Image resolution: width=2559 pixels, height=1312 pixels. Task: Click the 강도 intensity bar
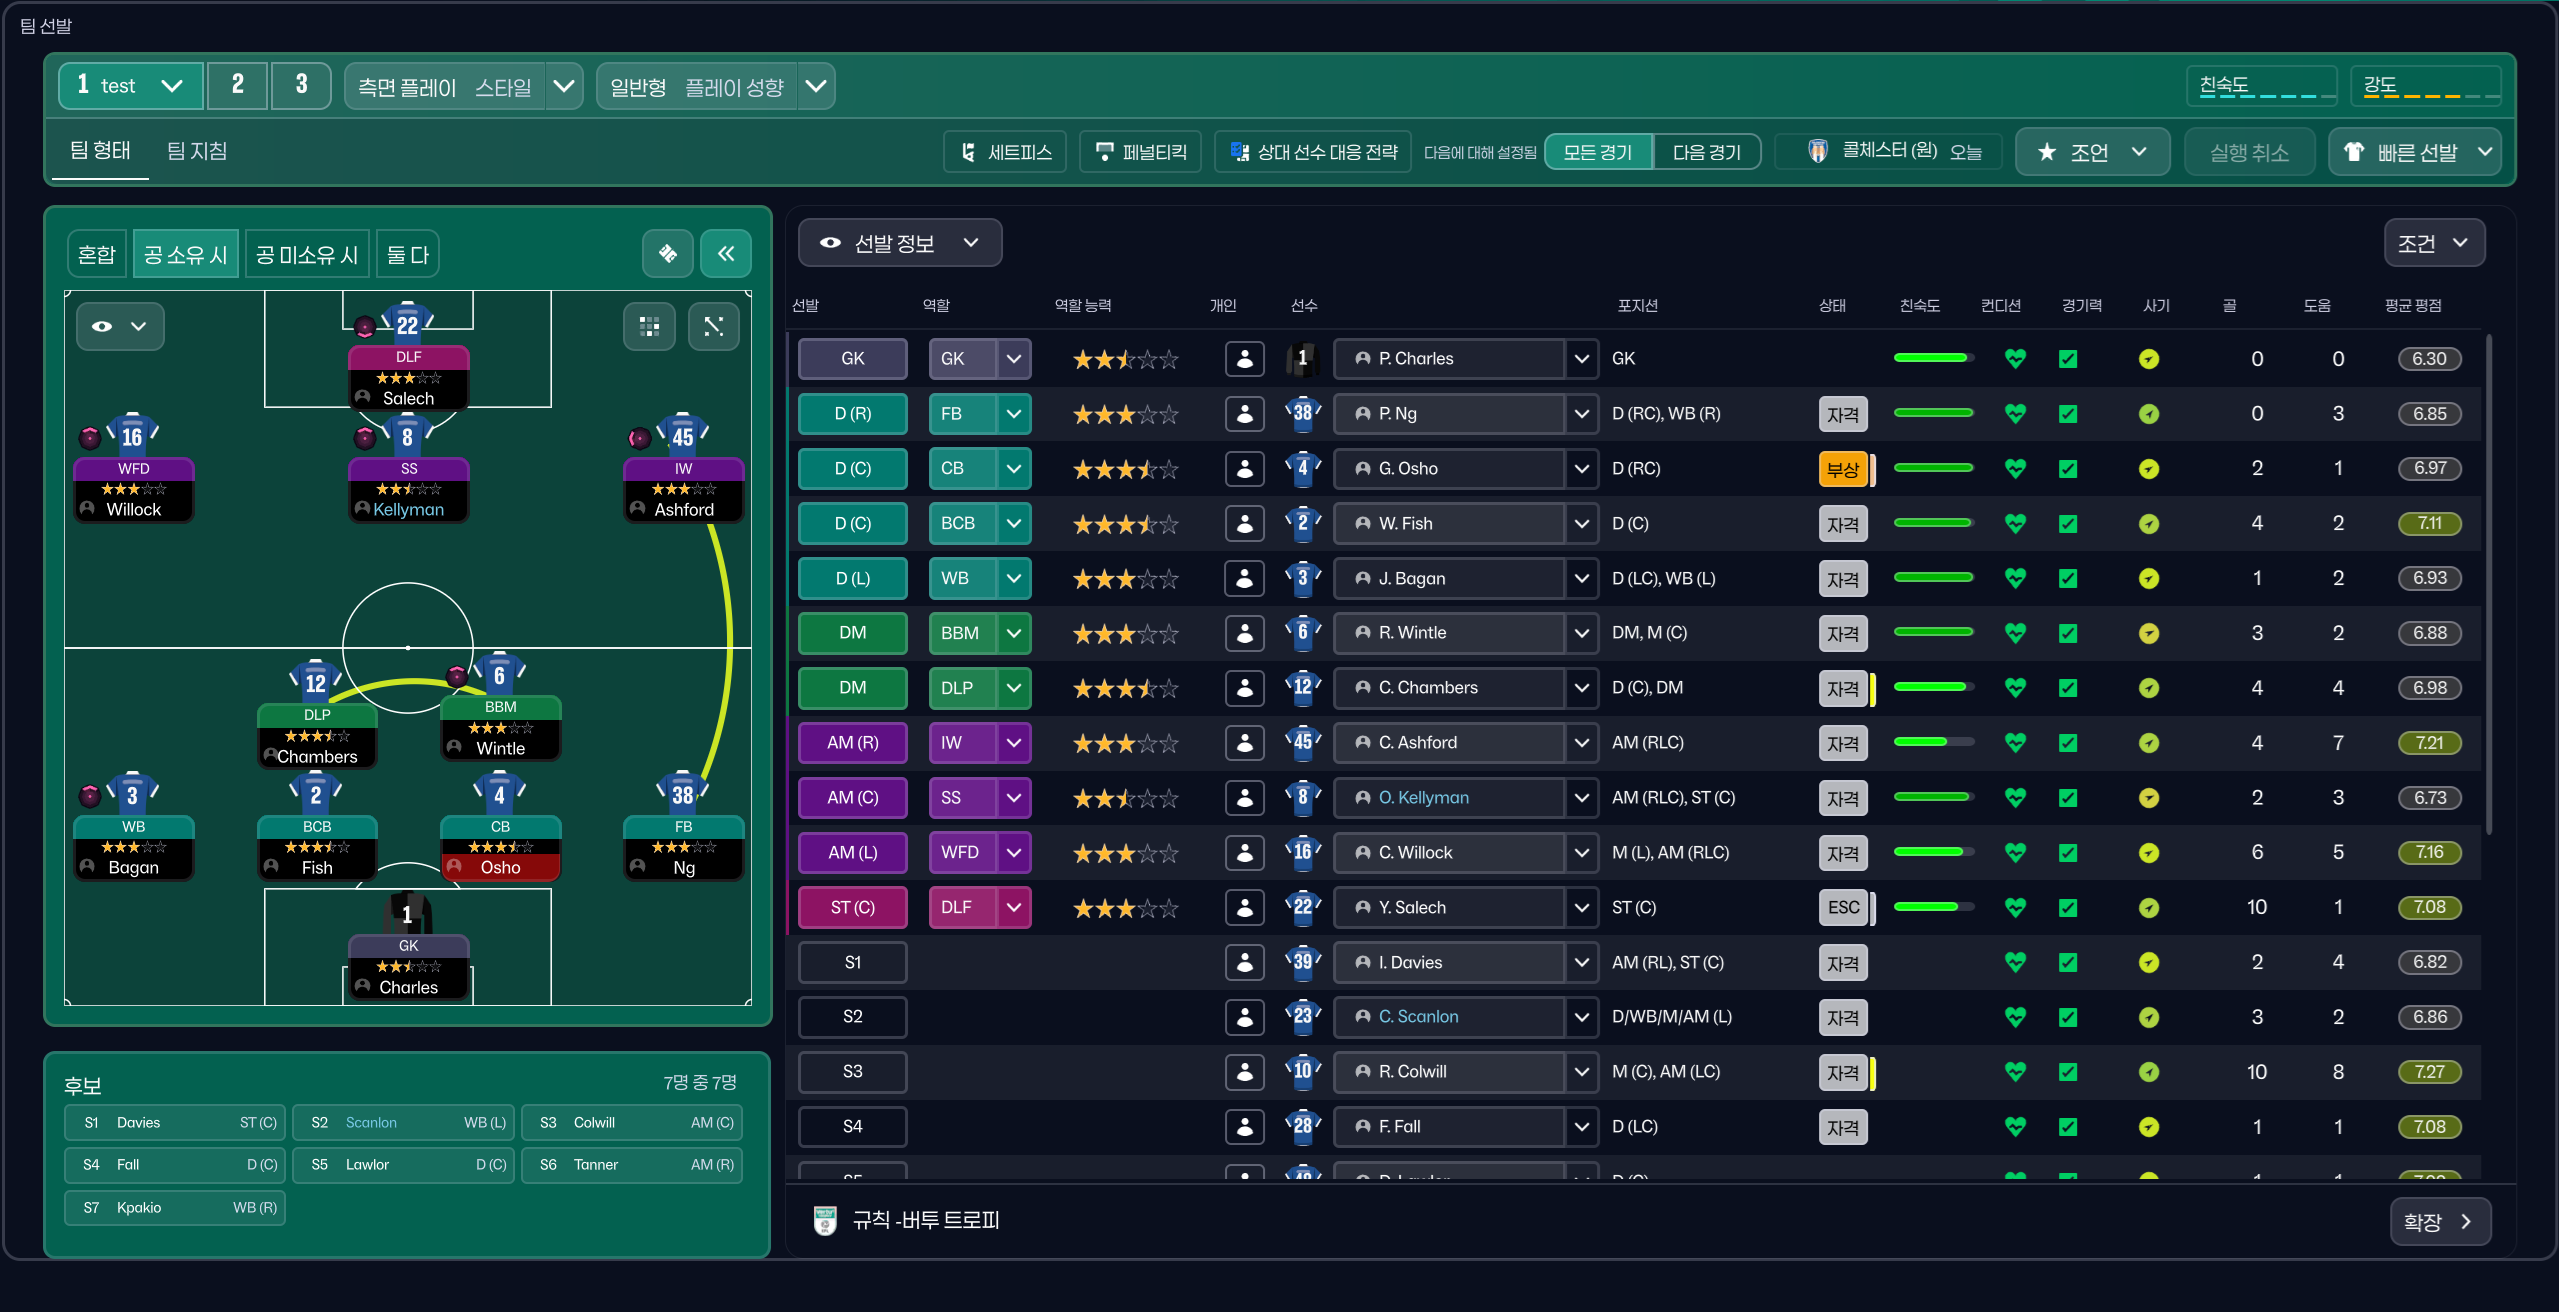click(2426, 87)
